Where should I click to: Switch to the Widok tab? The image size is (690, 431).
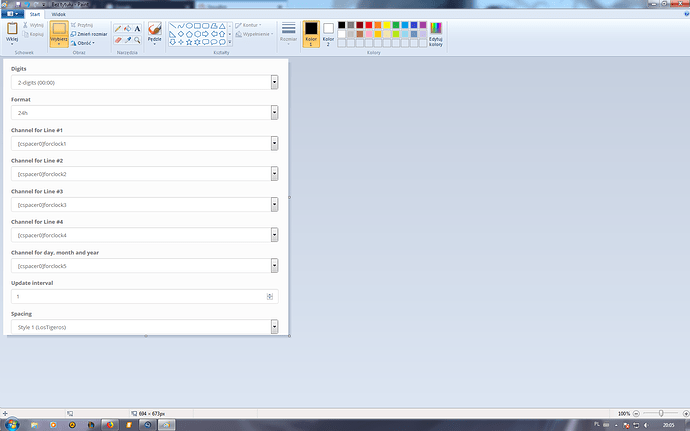tap(59, 15)
